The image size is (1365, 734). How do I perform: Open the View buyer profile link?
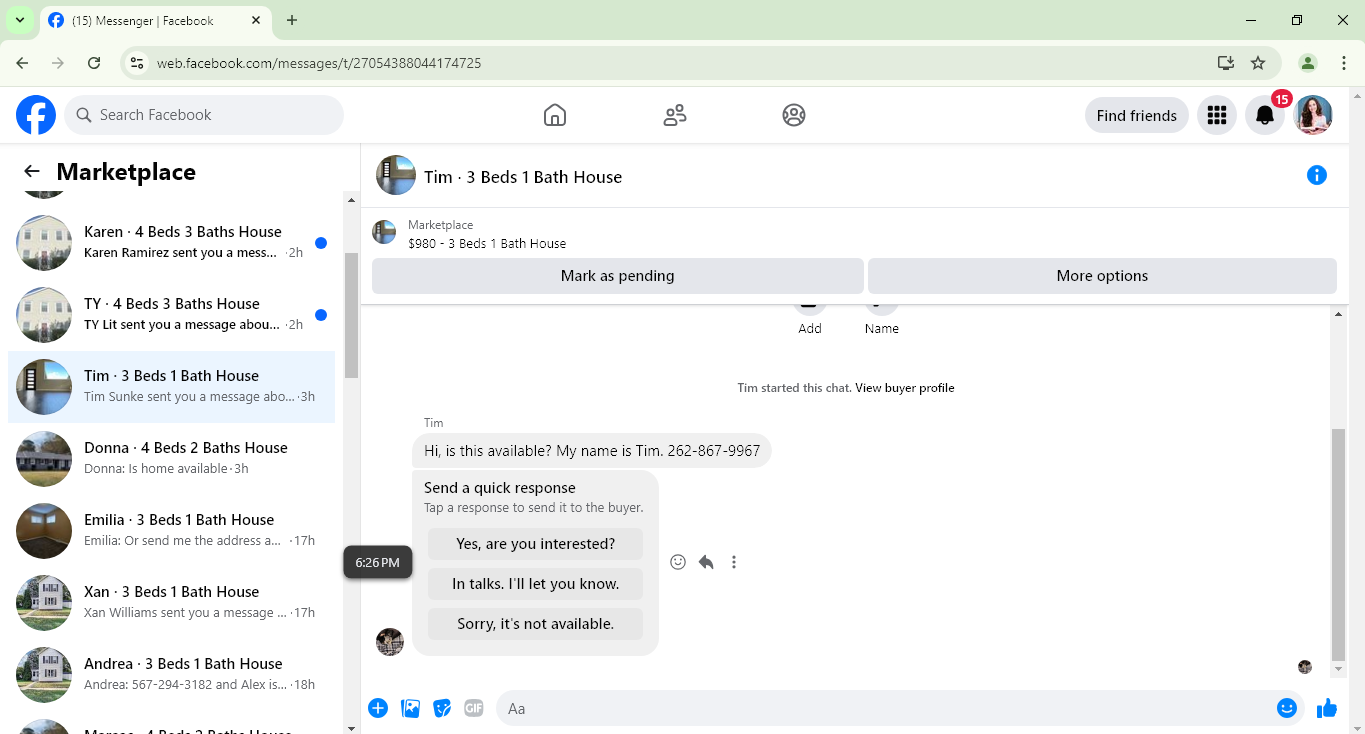(x=905, y=388)
